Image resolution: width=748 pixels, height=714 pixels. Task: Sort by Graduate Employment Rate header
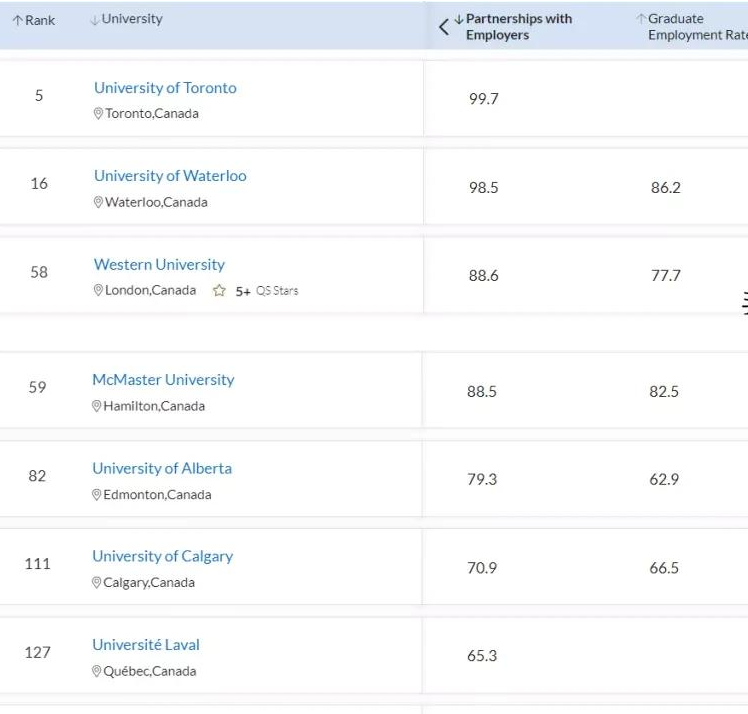pos(692,27)
